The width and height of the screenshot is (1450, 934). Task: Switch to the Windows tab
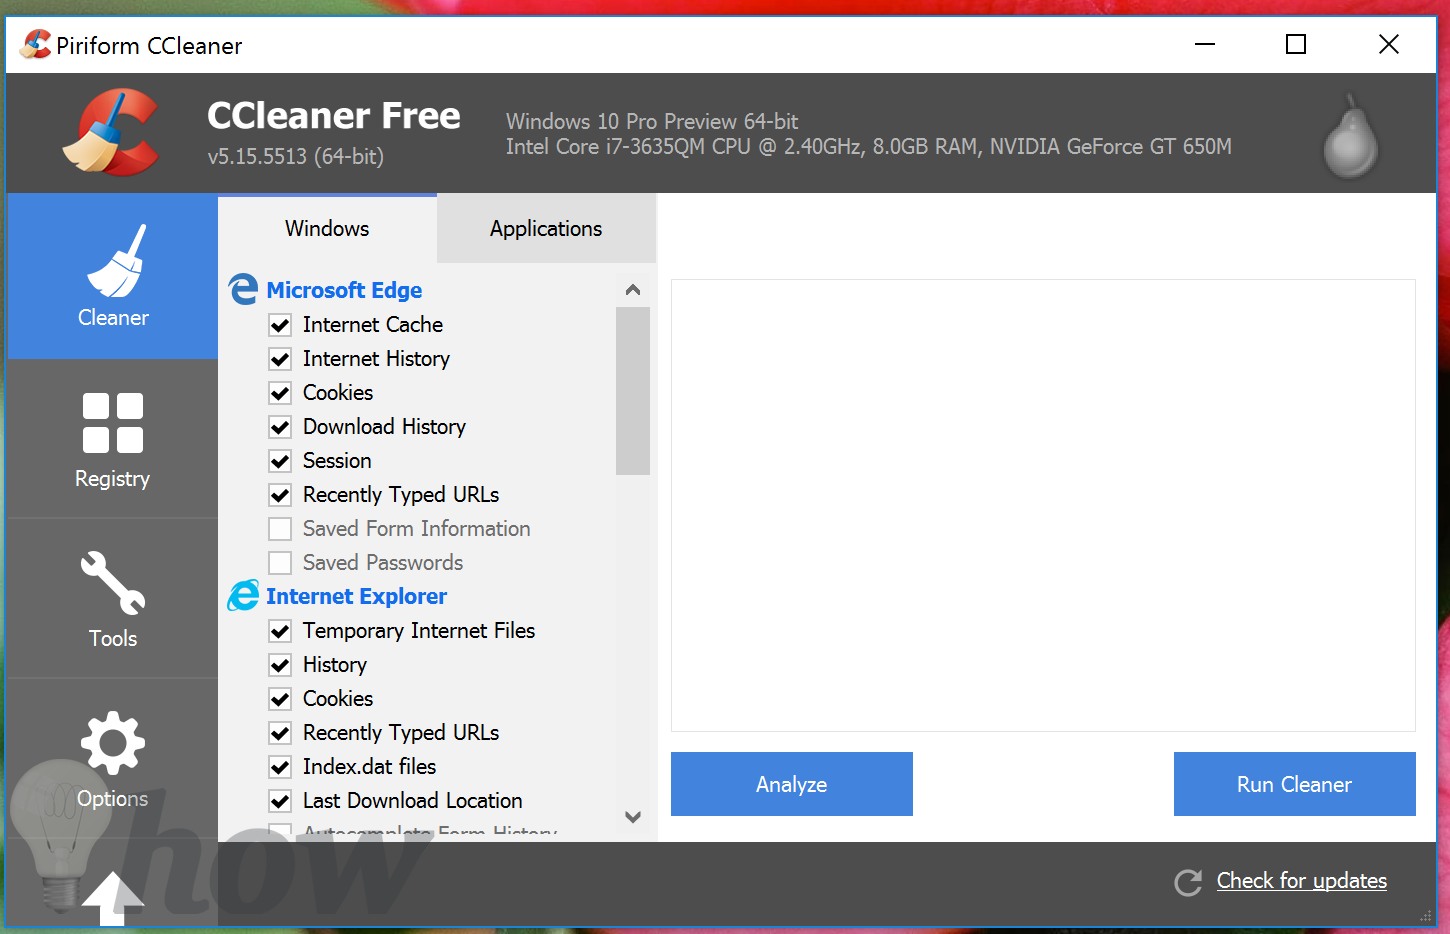[327, 228]
